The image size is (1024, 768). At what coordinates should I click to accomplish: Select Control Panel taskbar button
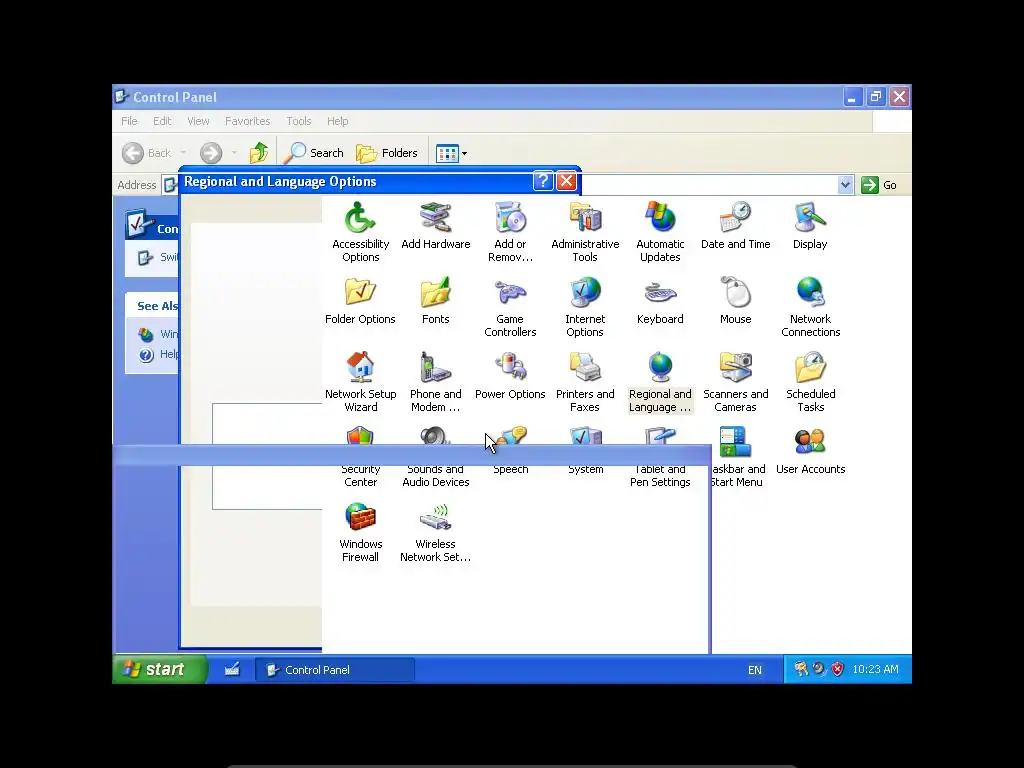335,669
